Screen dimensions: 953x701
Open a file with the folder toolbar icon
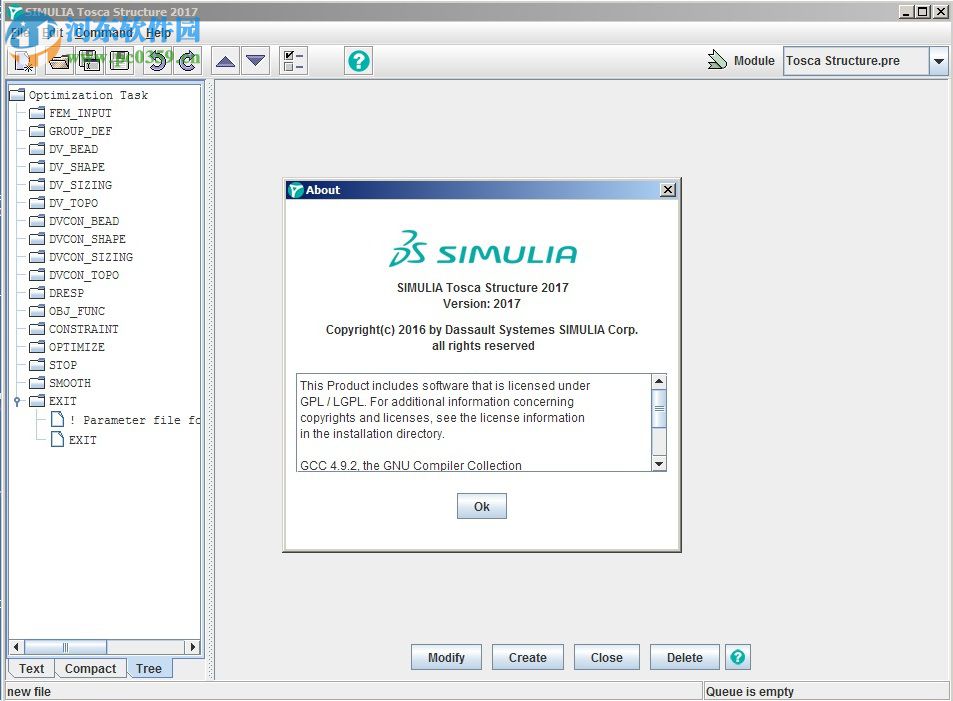tap(58, 61)
